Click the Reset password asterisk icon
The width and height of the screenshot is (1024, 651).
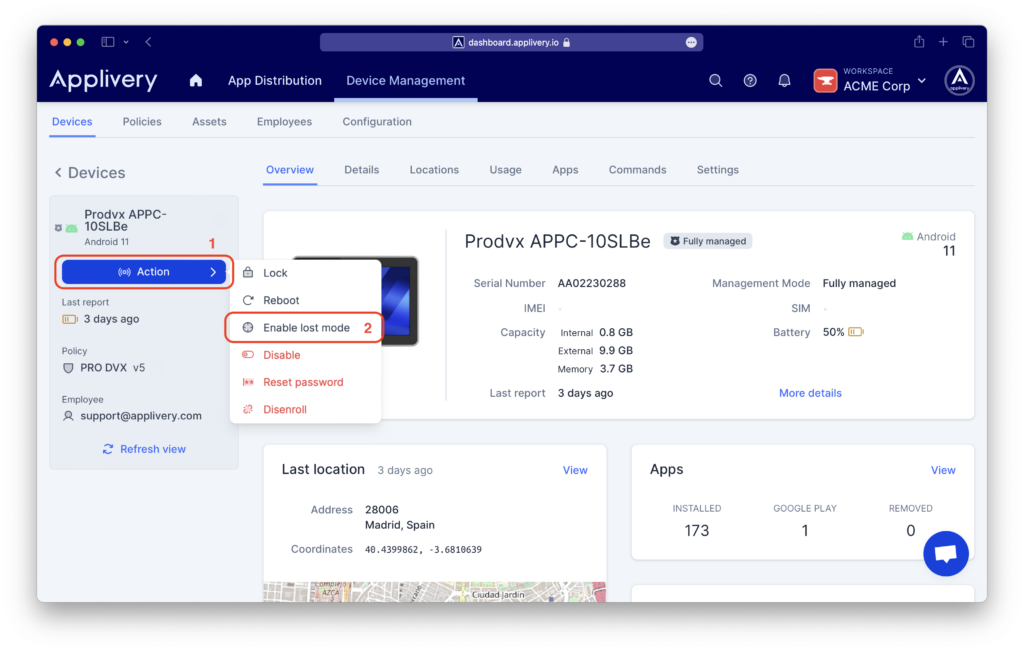[248, 382]
